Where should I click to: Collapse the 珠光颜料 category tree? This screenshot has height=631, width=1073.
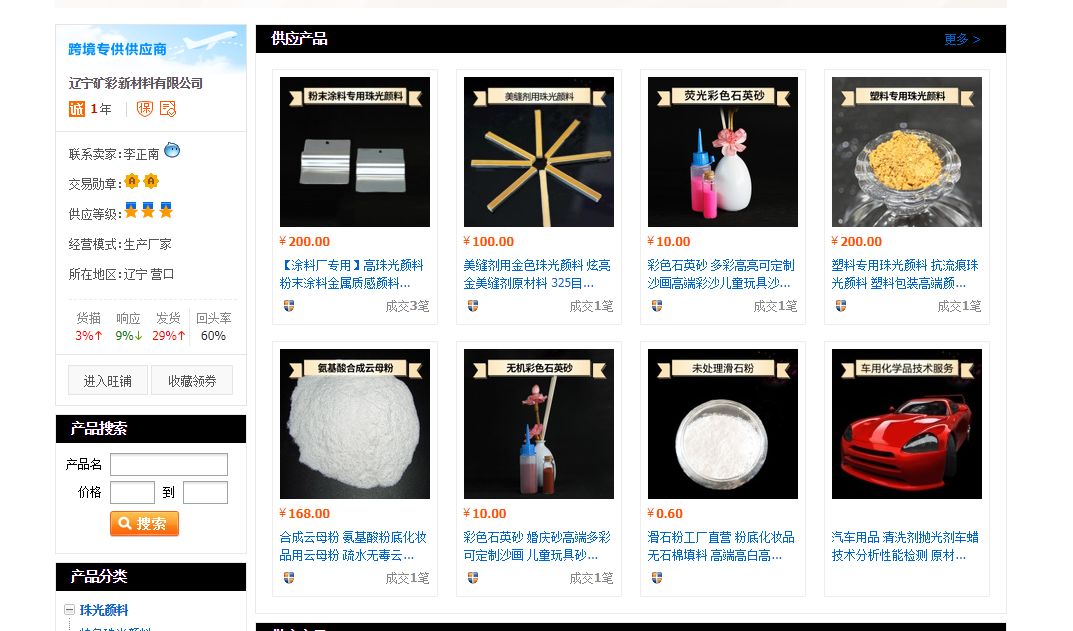(x=69, y=609)
